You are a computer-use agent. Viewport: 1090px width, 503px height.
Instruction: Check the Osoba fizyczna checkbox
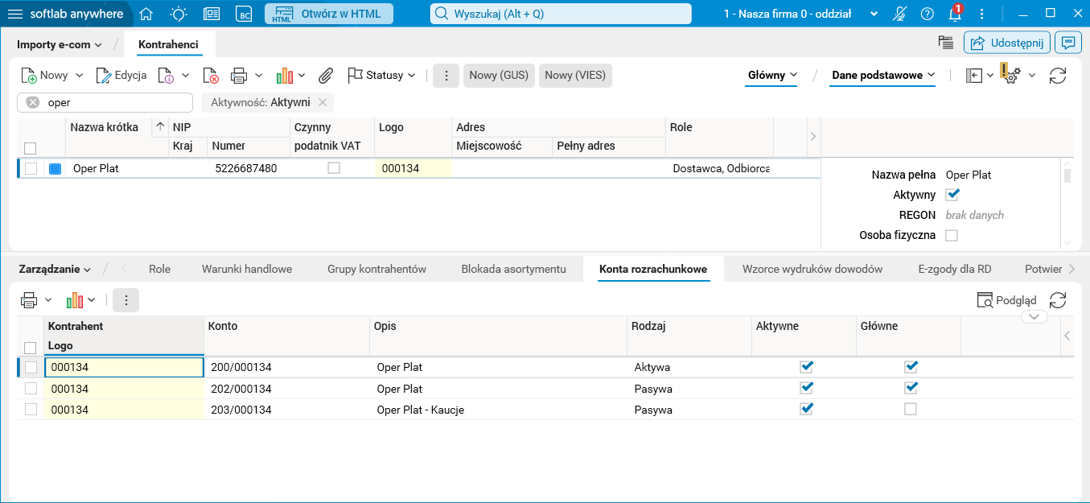(951, 235)
